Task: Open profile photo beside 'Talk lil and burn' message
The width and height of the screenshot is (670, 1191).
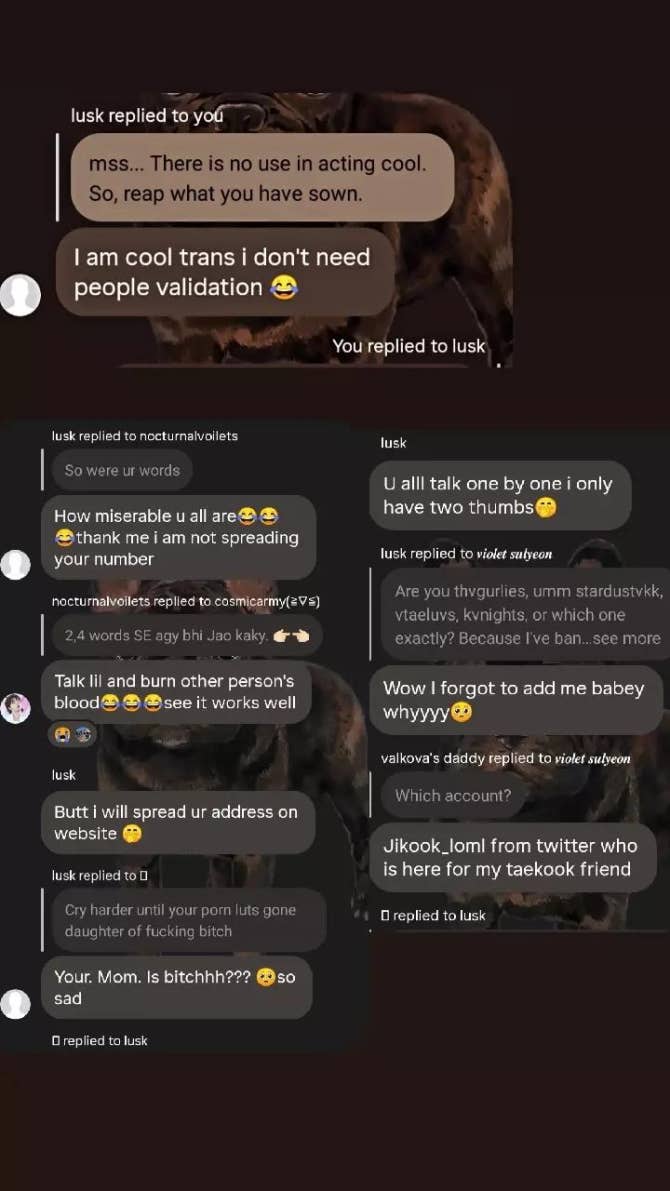Action: coord(15,708)
